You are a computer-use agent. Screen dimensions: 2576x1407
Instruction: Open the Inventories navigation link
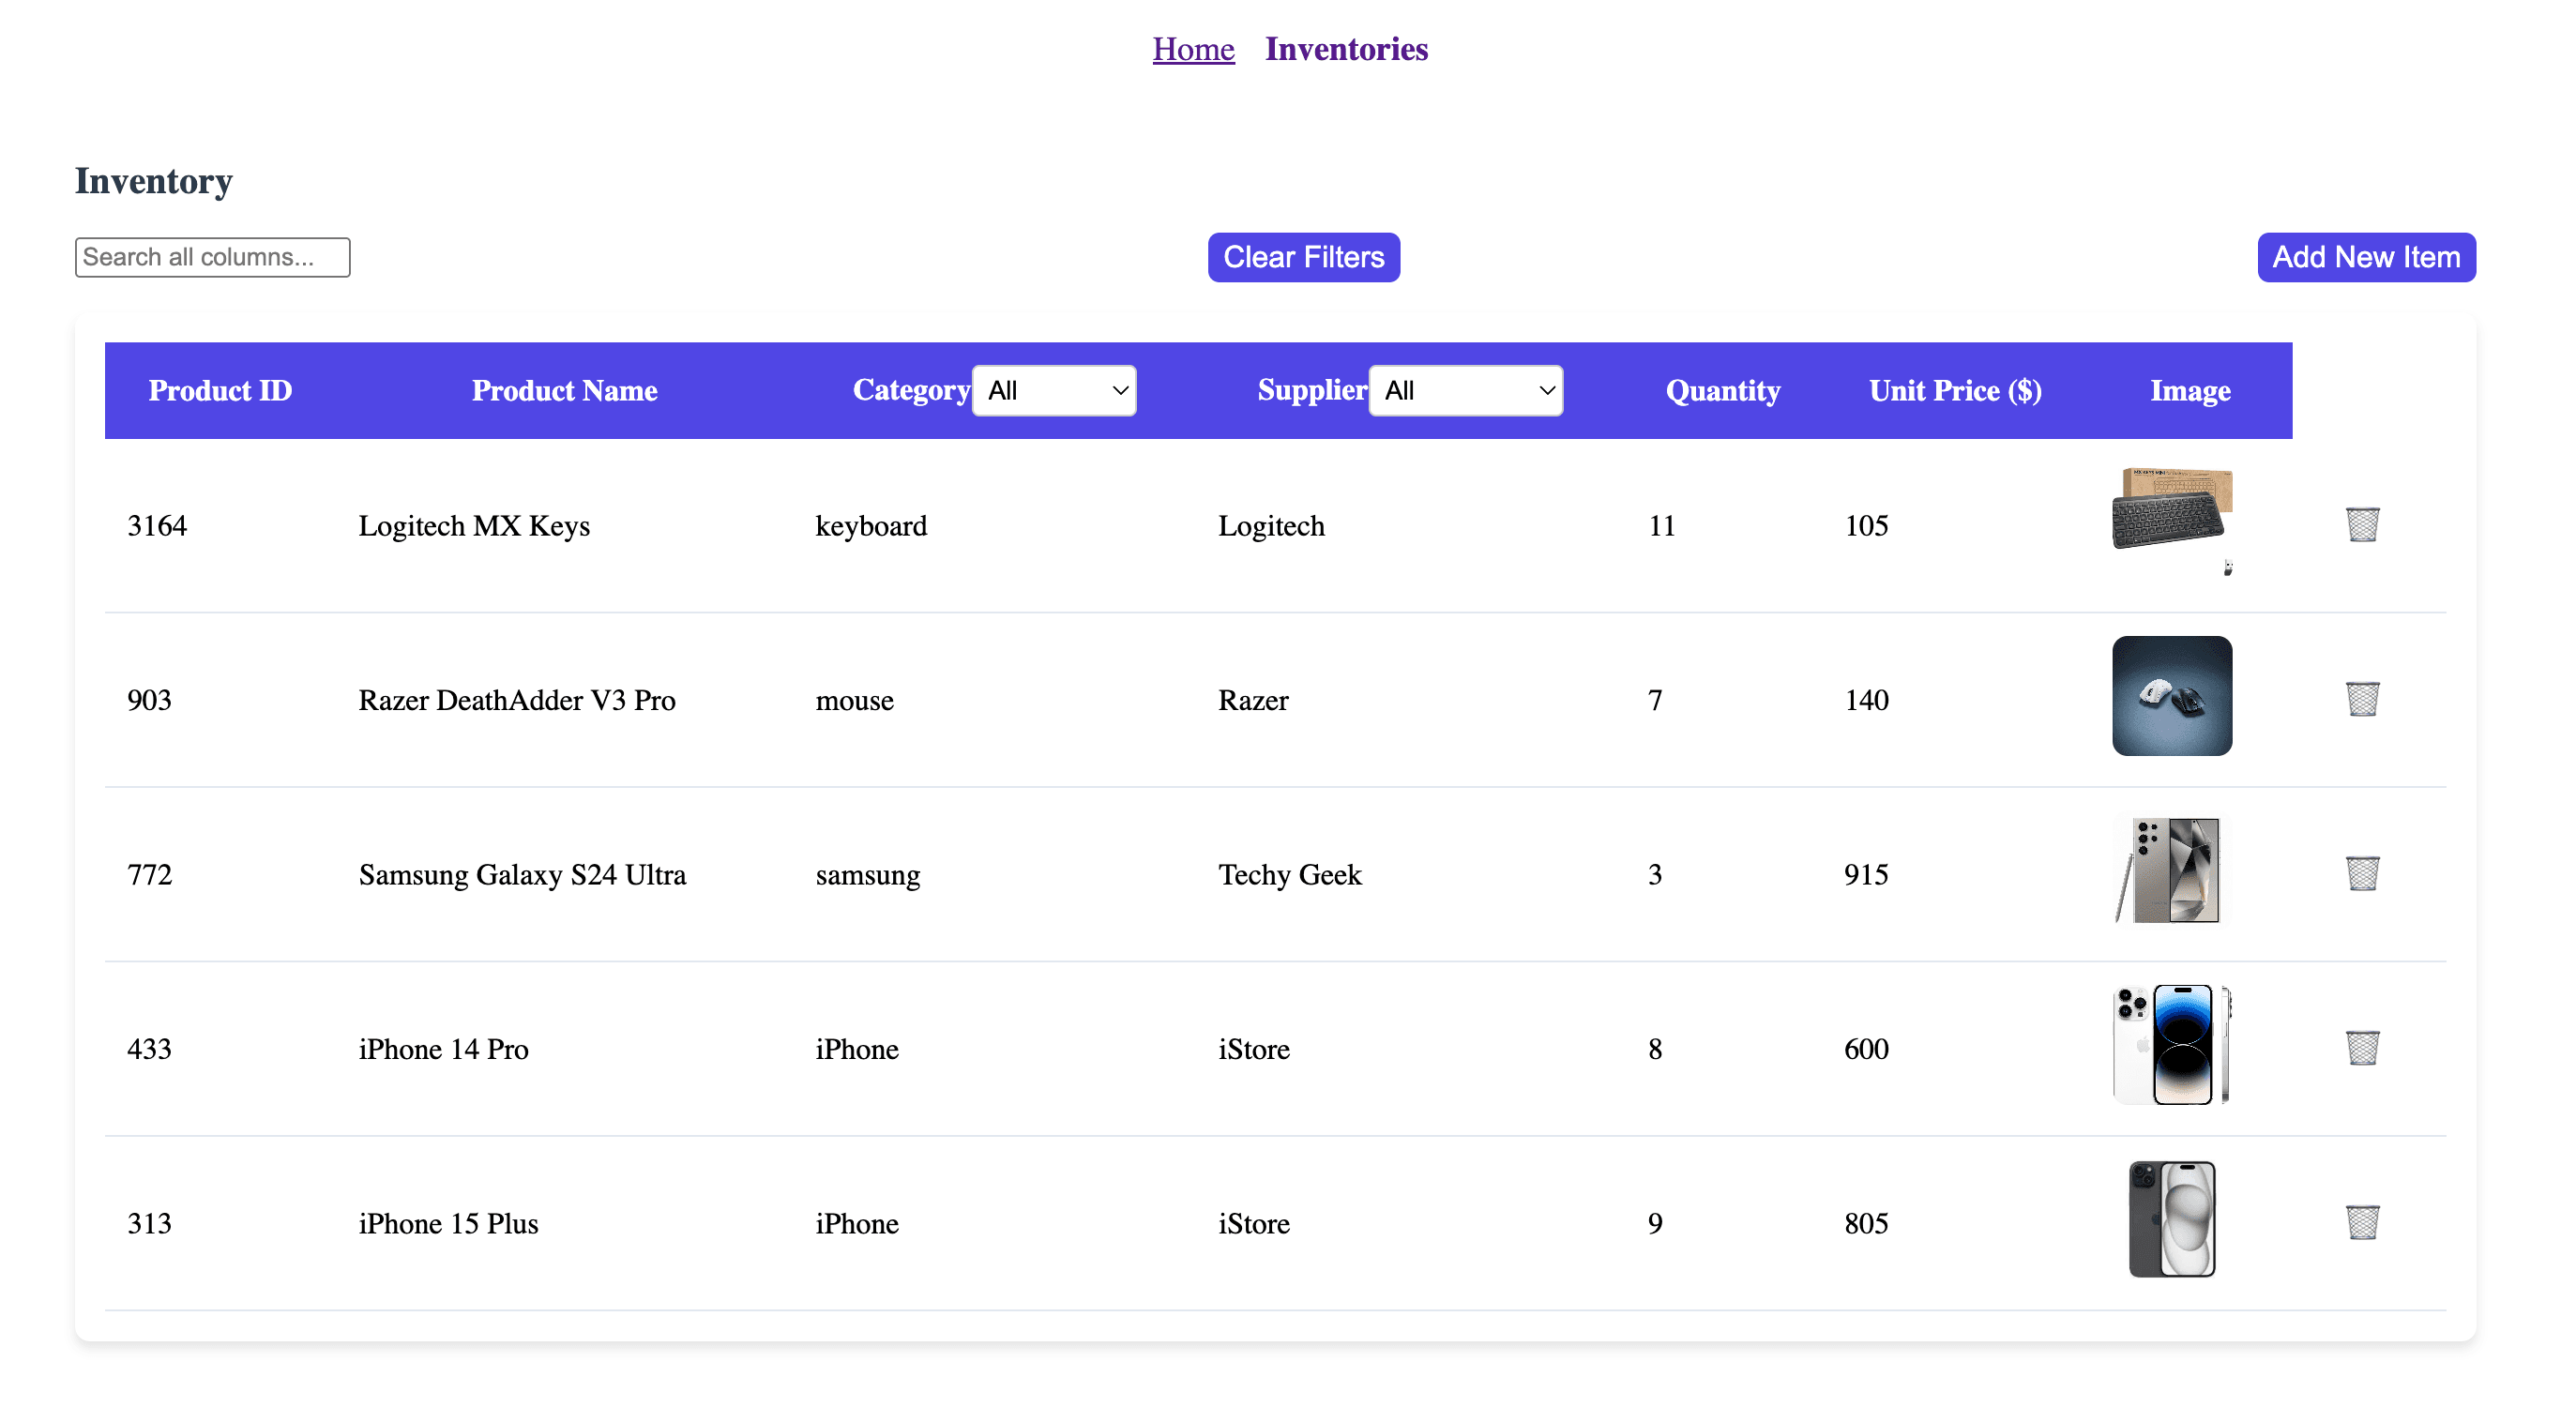click(1346, 49)
